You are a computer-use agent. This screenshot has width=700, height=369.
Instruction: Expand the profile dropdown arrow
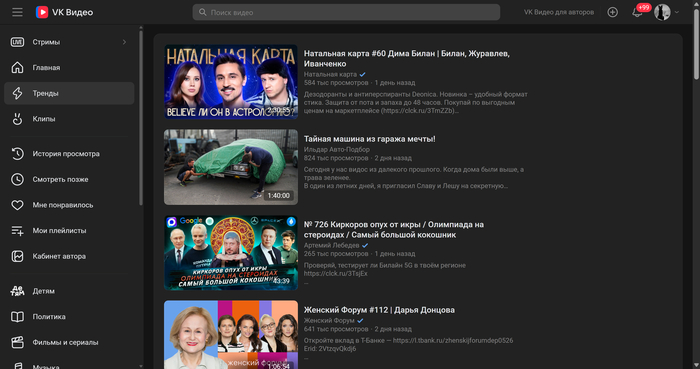(677, 12)
